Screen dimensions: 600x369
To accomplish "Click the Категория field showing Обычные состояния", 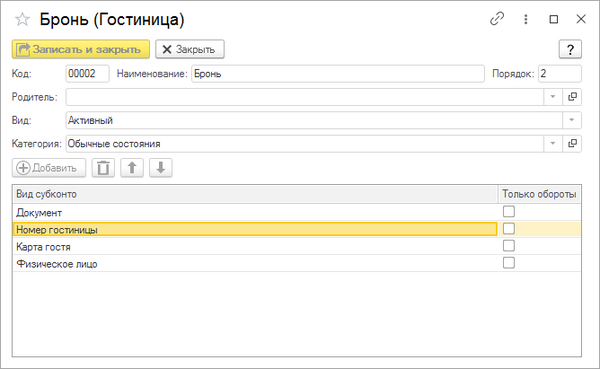I will [305, 144].
